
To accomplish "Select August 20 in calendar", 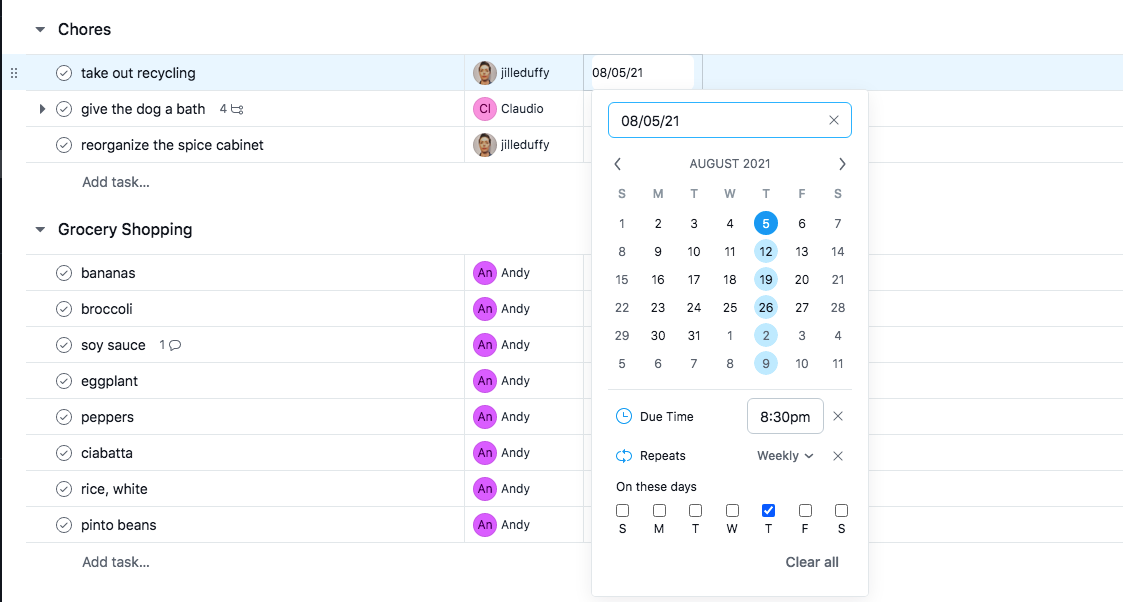I will pos(801,279).
